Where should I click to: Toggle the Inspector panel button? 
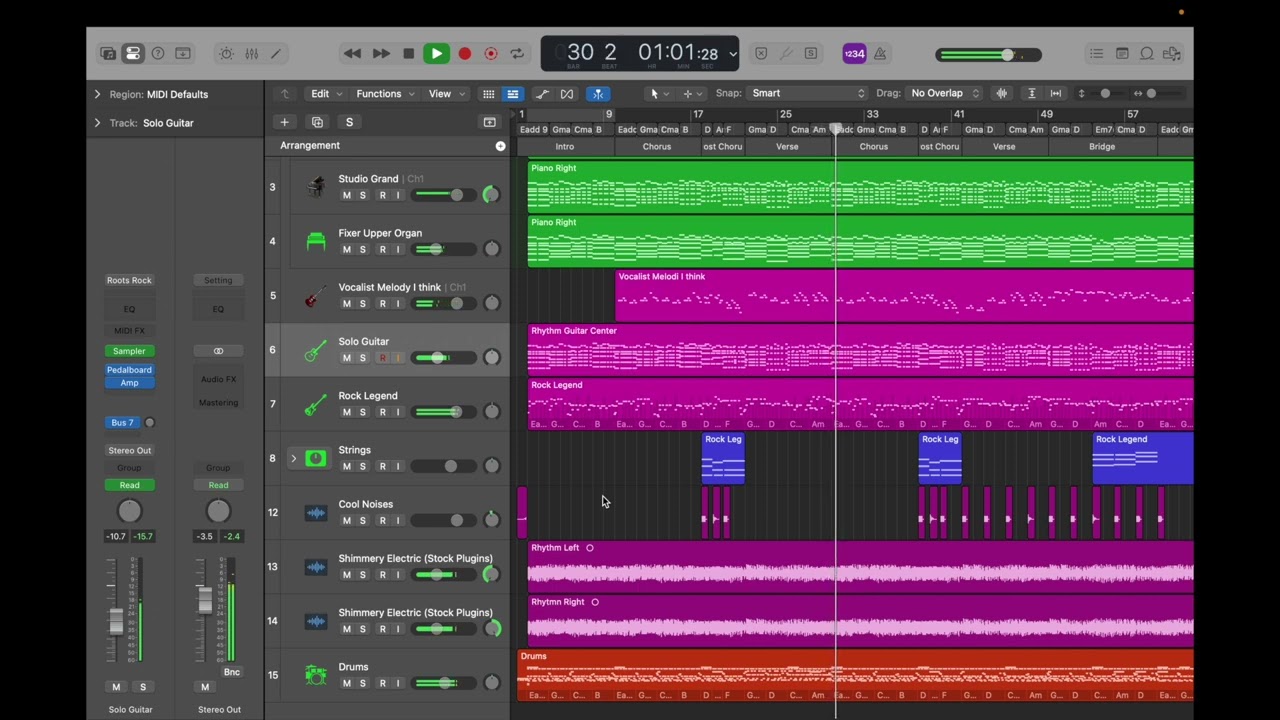pyautogui.click(x=133, y=54)
